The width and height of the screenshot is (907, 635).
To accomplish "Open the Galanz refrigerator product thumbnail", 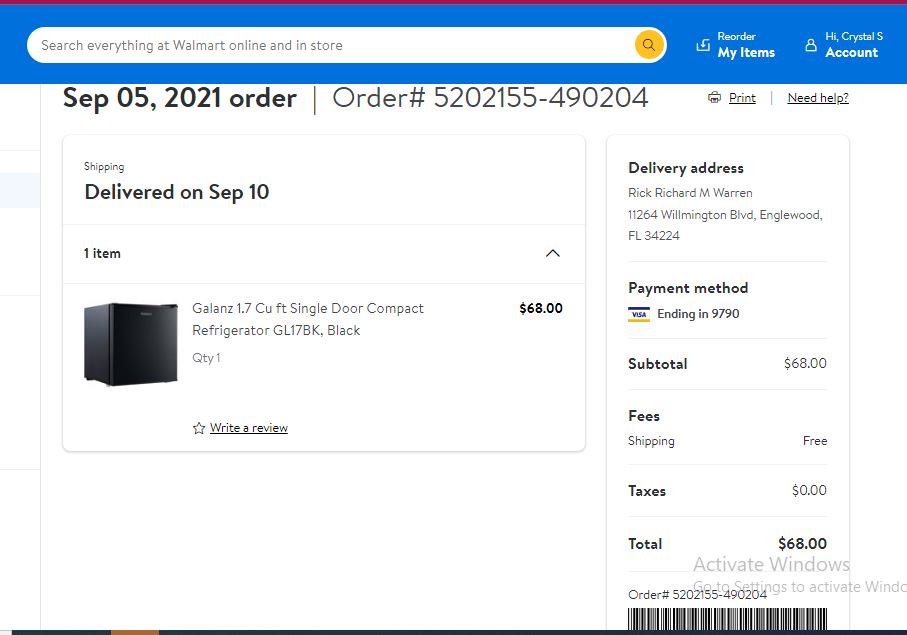I will coord(131,344).
